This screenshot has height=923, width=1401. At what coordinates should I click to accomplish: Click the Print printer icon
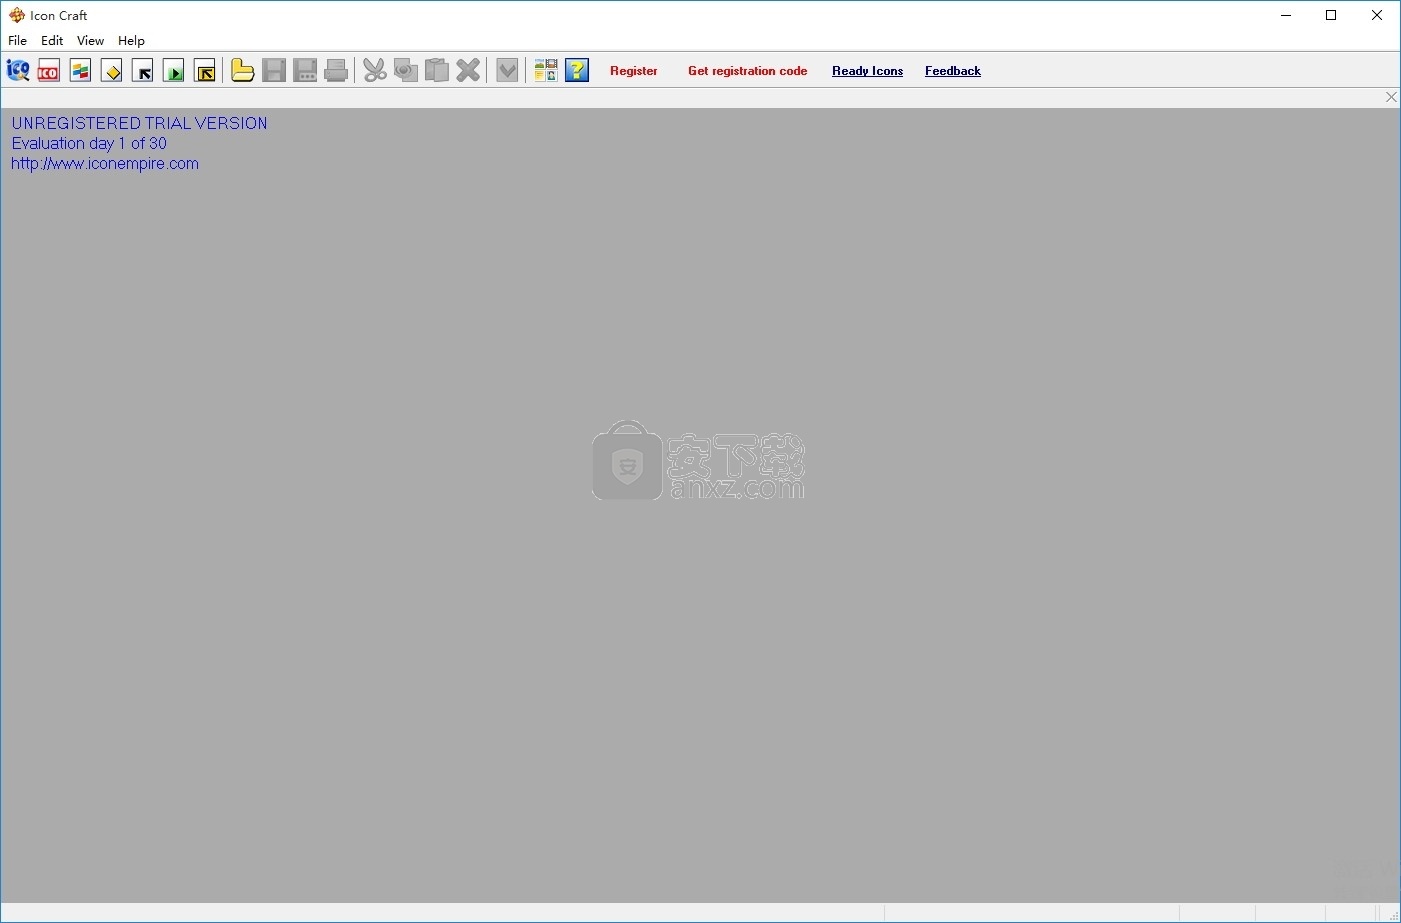pyautogui.click(x=336, y=70)
